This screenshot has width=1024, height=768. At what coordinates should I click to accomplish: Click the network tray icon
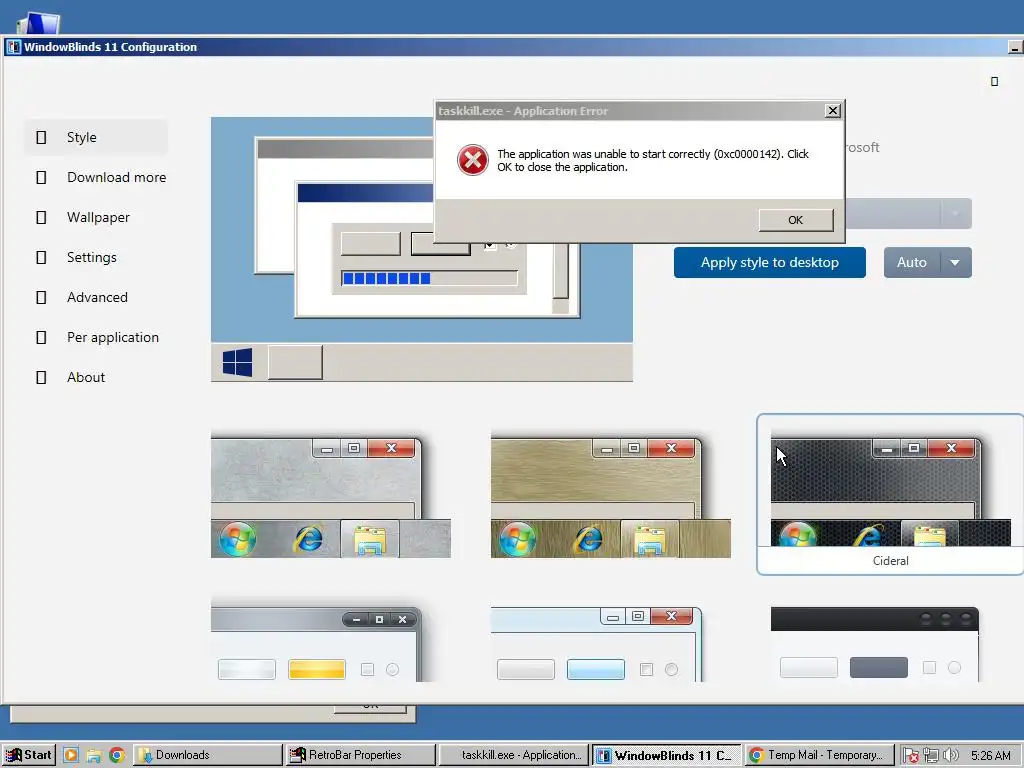click(931, 756)
